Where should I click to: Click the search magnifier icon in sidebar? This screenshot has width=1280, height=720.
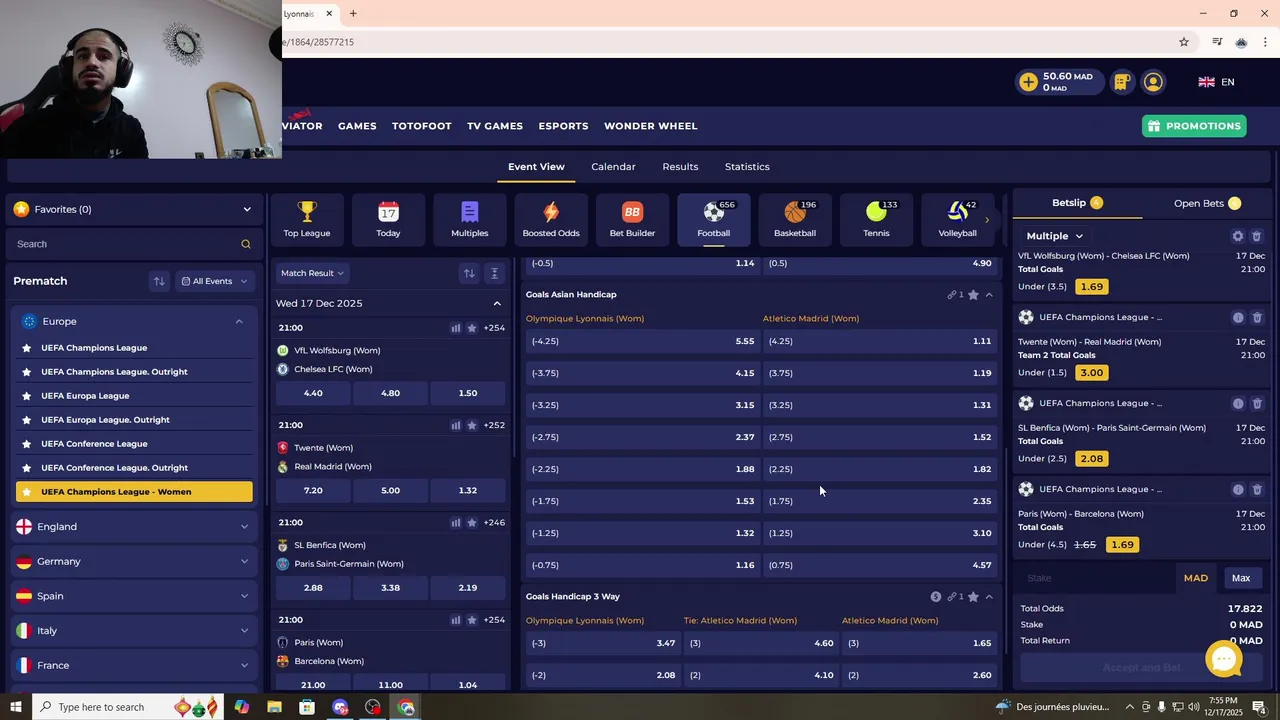click(246, 244)
